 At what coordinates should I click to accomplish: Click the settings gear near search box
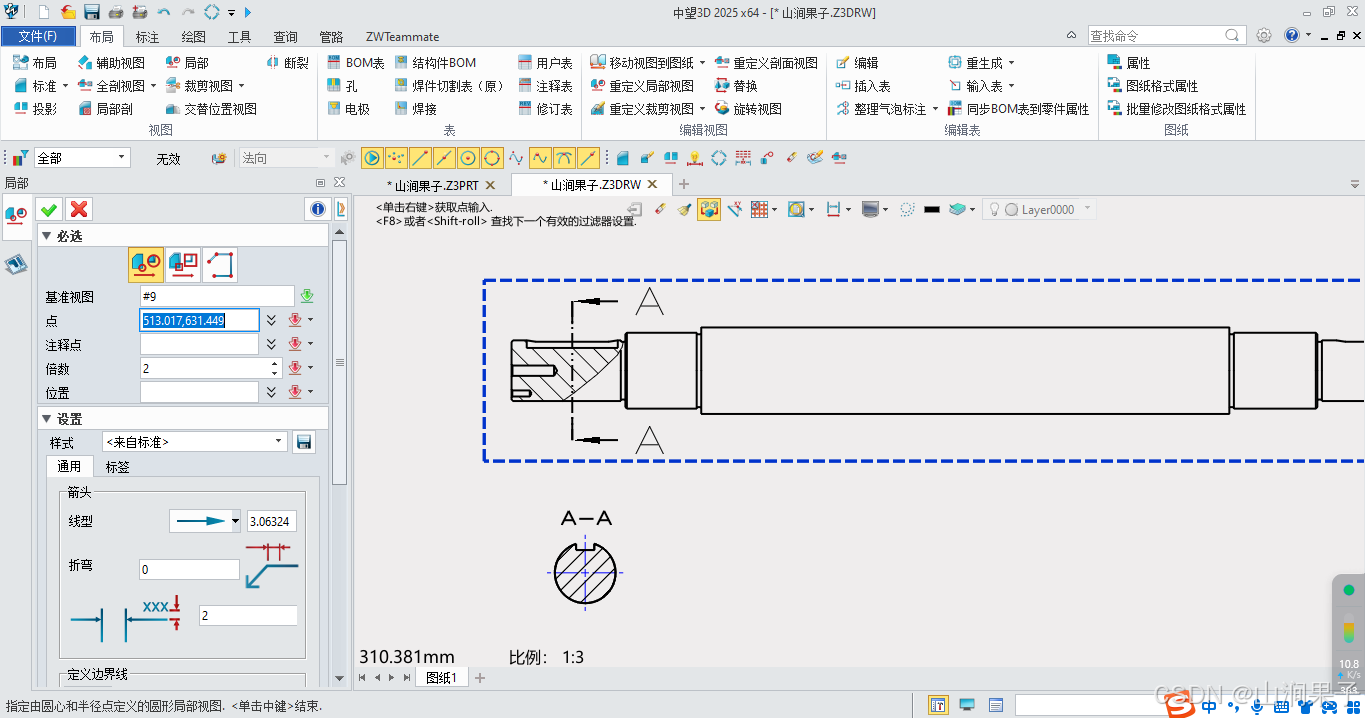1264,35
